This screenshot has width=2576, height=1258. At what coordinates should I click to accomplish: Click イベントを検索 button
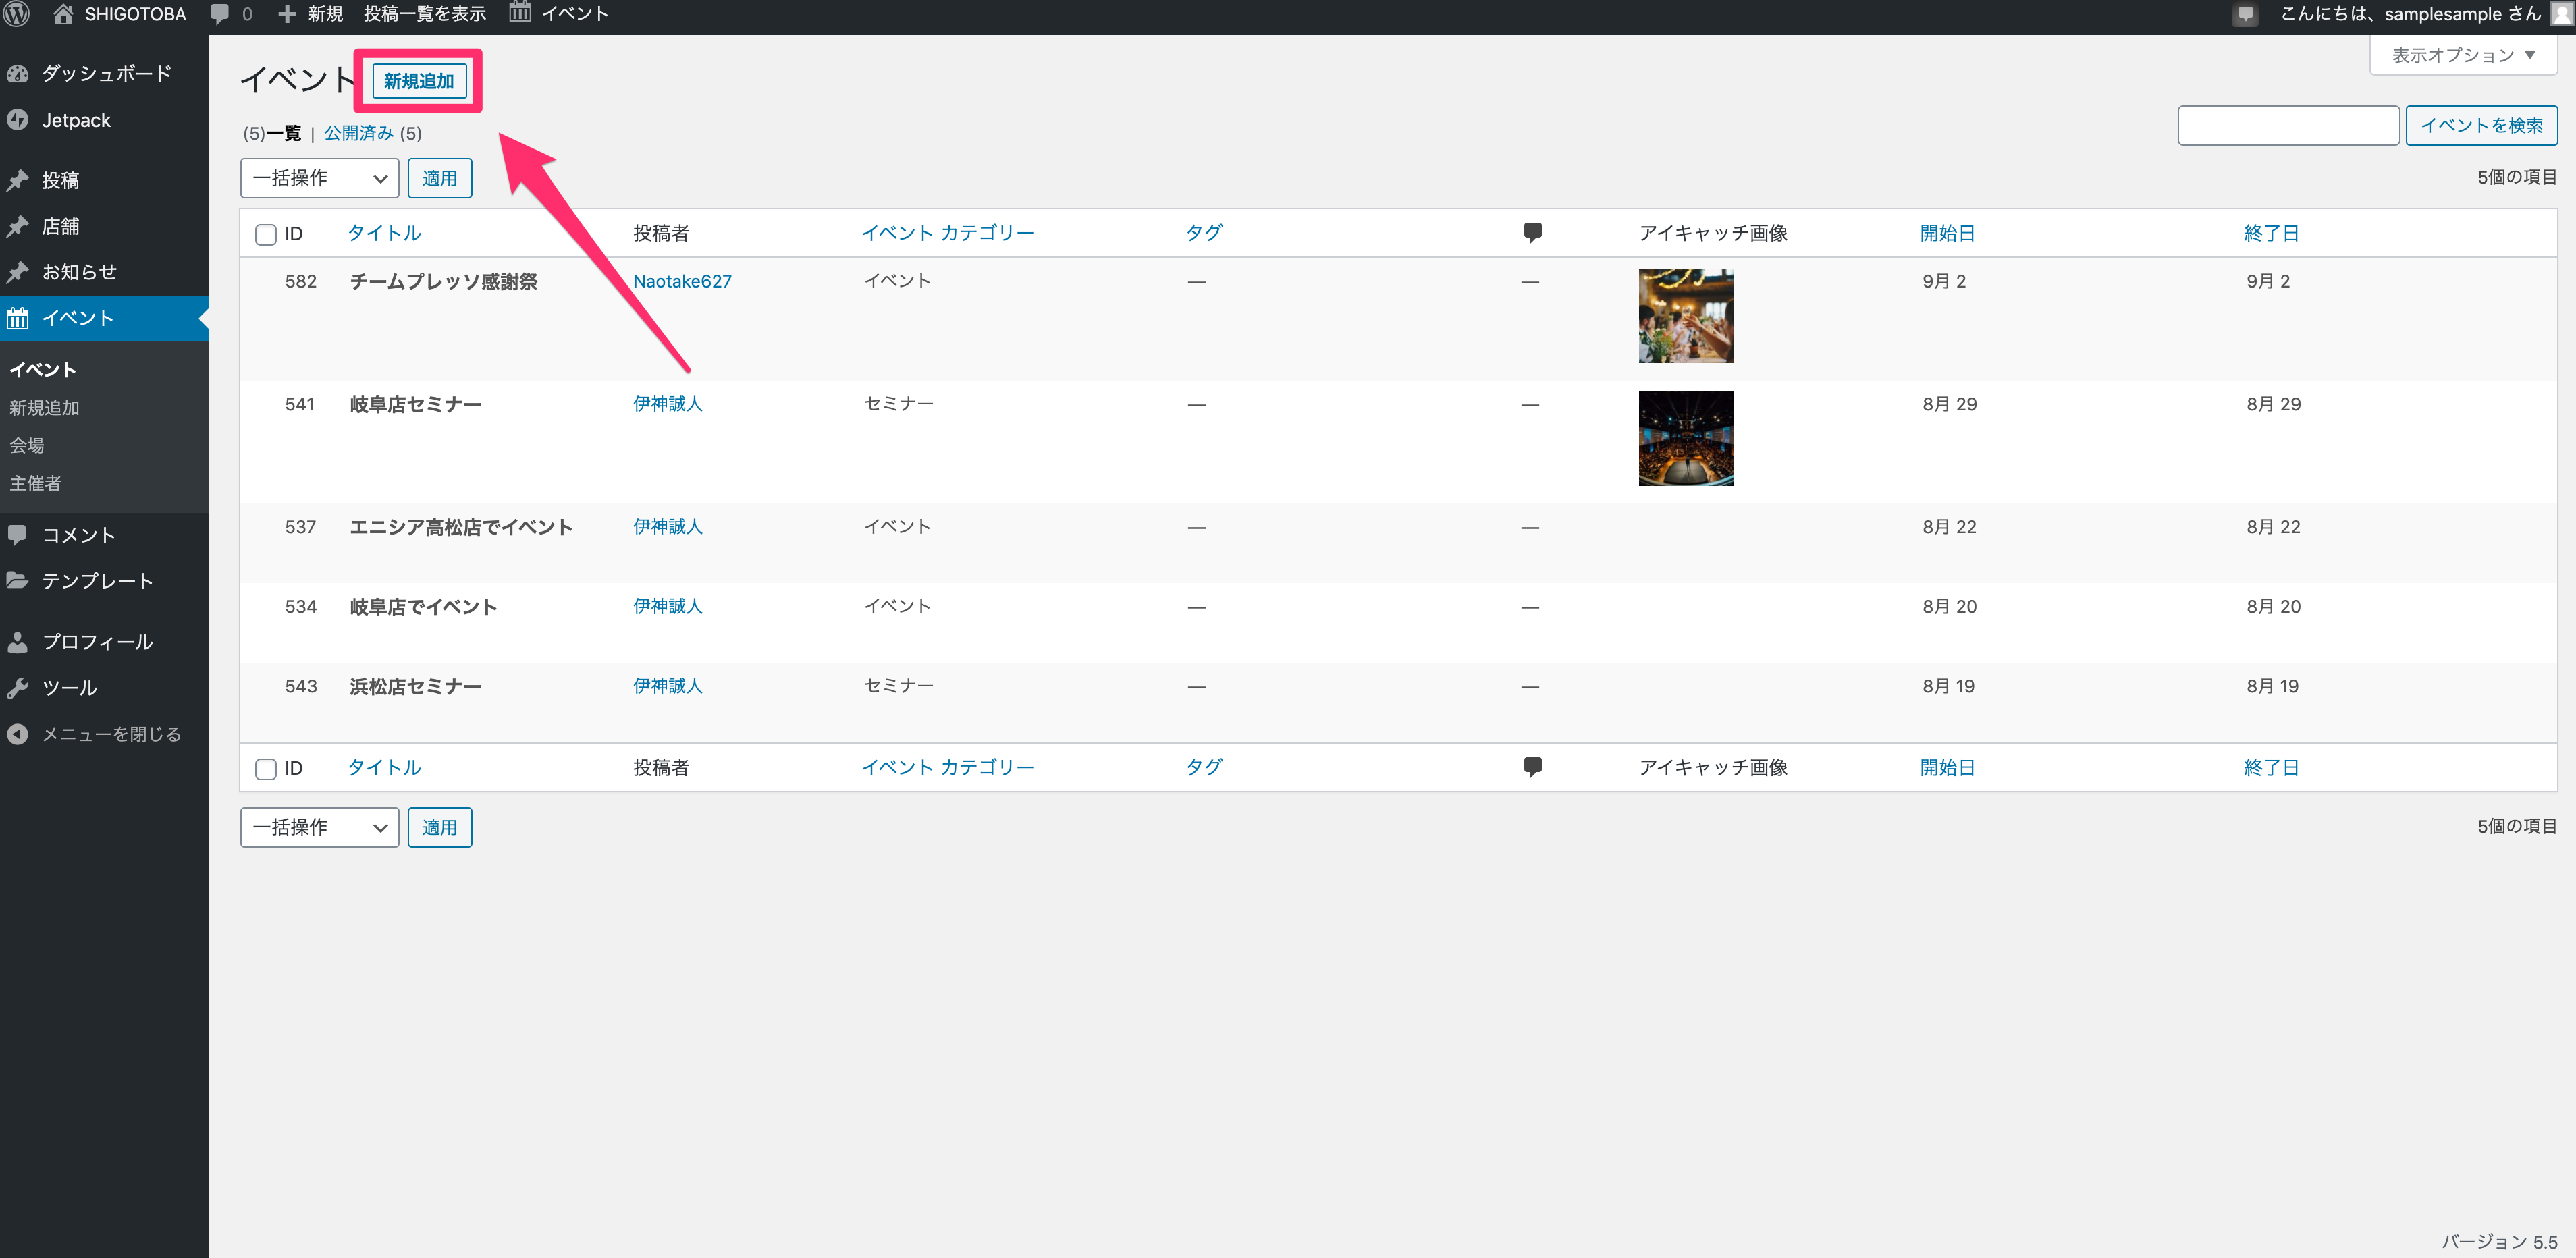coord(2481,125)
